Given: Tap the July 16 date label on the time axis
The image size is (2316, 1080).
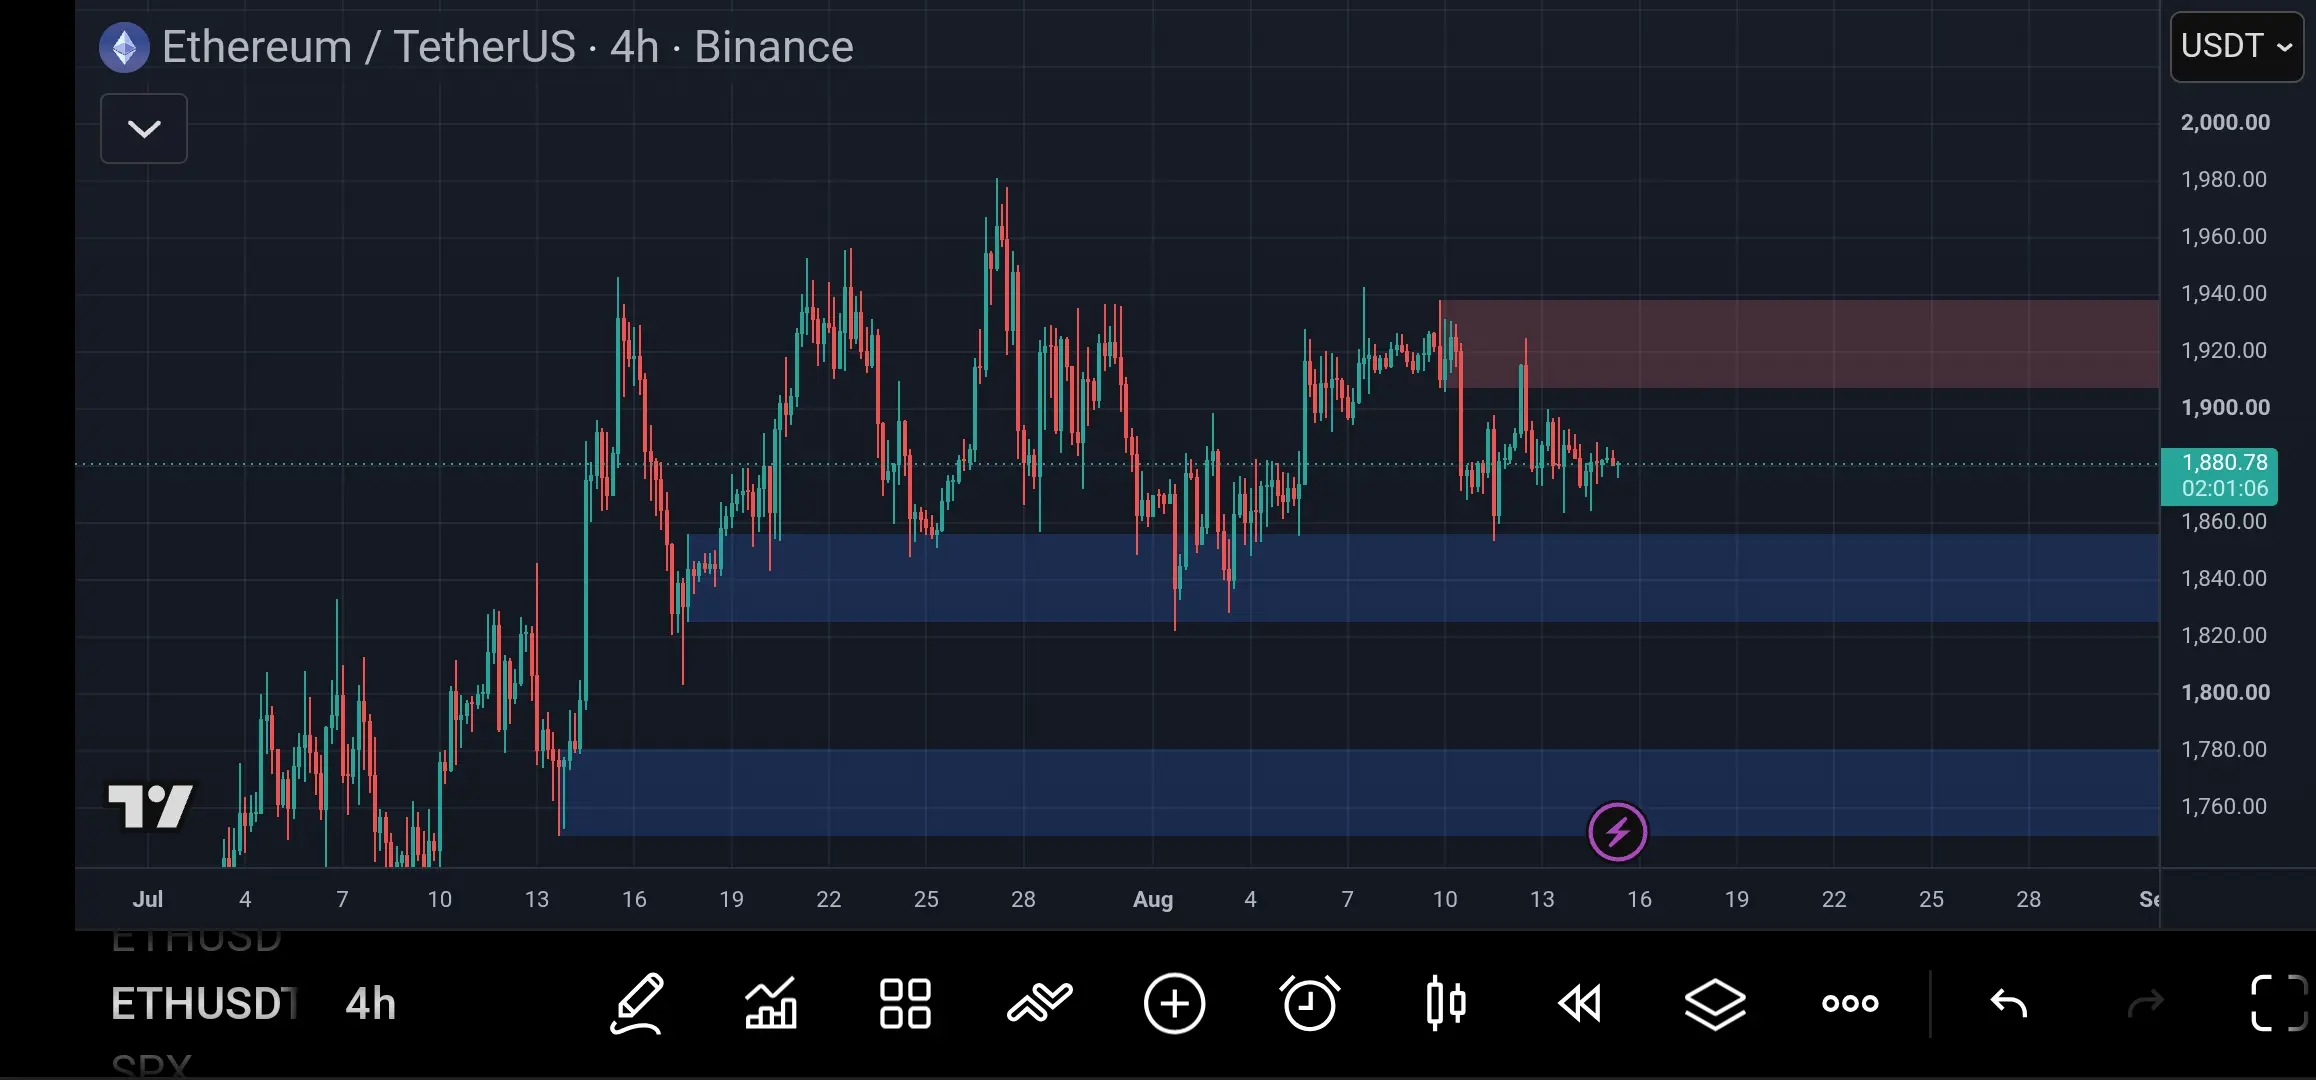Looking at the screenshot, I should click(x=634, y=899).
